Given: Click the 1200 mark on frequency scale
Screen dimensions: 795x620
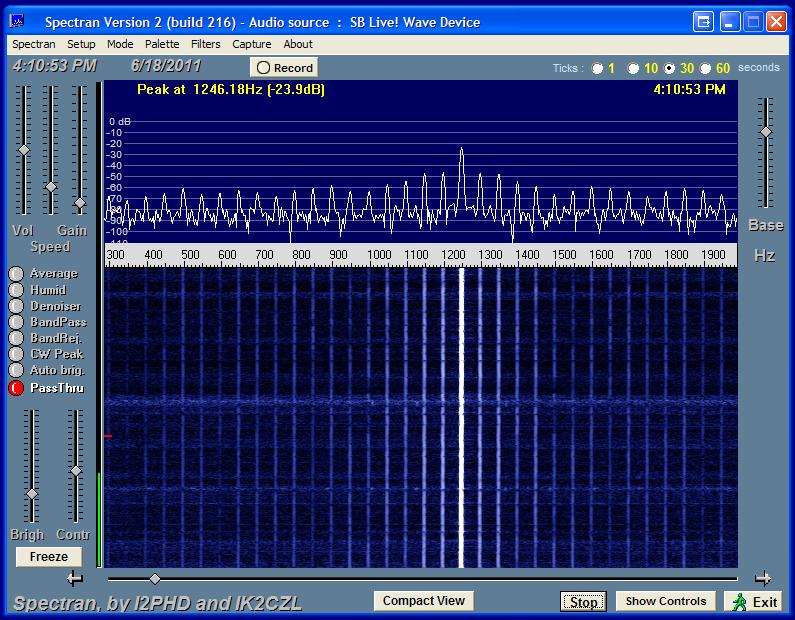Looking at the screenshot, I should [x=453, y=254].
